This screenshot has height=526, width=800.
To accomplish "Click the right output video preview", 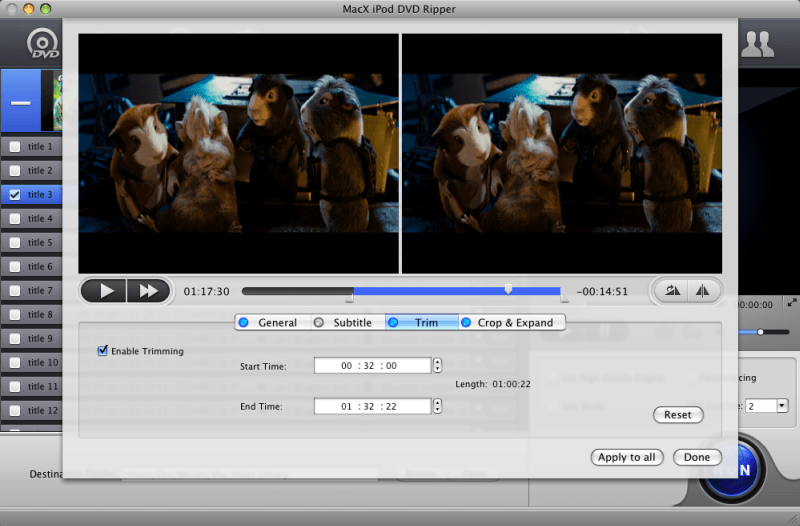I will click(562, 154).
